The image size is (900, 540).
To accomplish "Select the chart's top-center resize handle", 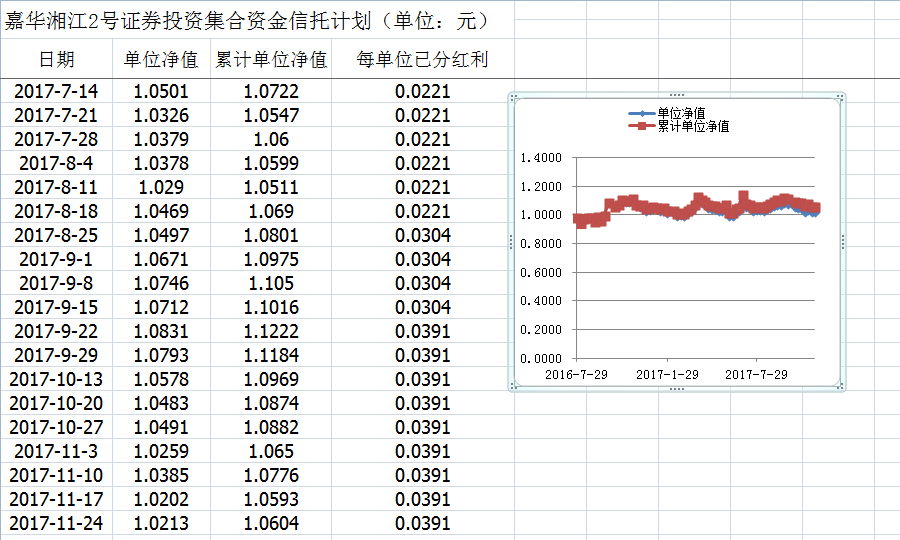I will (677, 94).
